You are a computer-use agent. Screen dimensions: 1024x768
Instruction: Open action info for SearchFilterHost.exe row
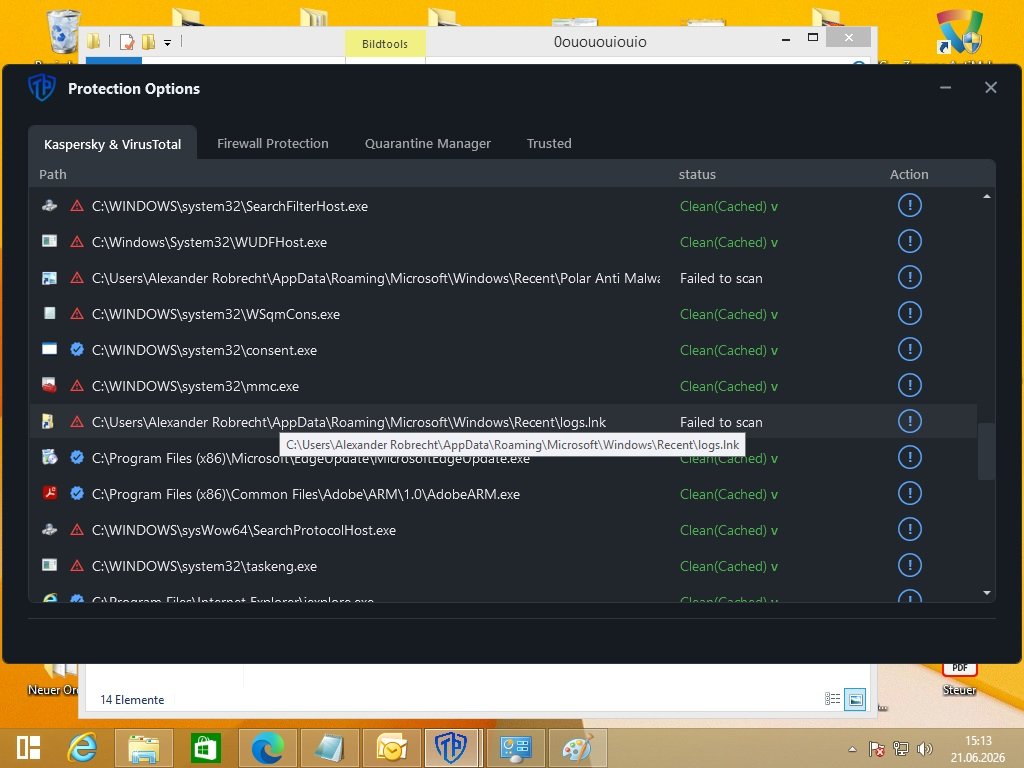click(909, 205)
